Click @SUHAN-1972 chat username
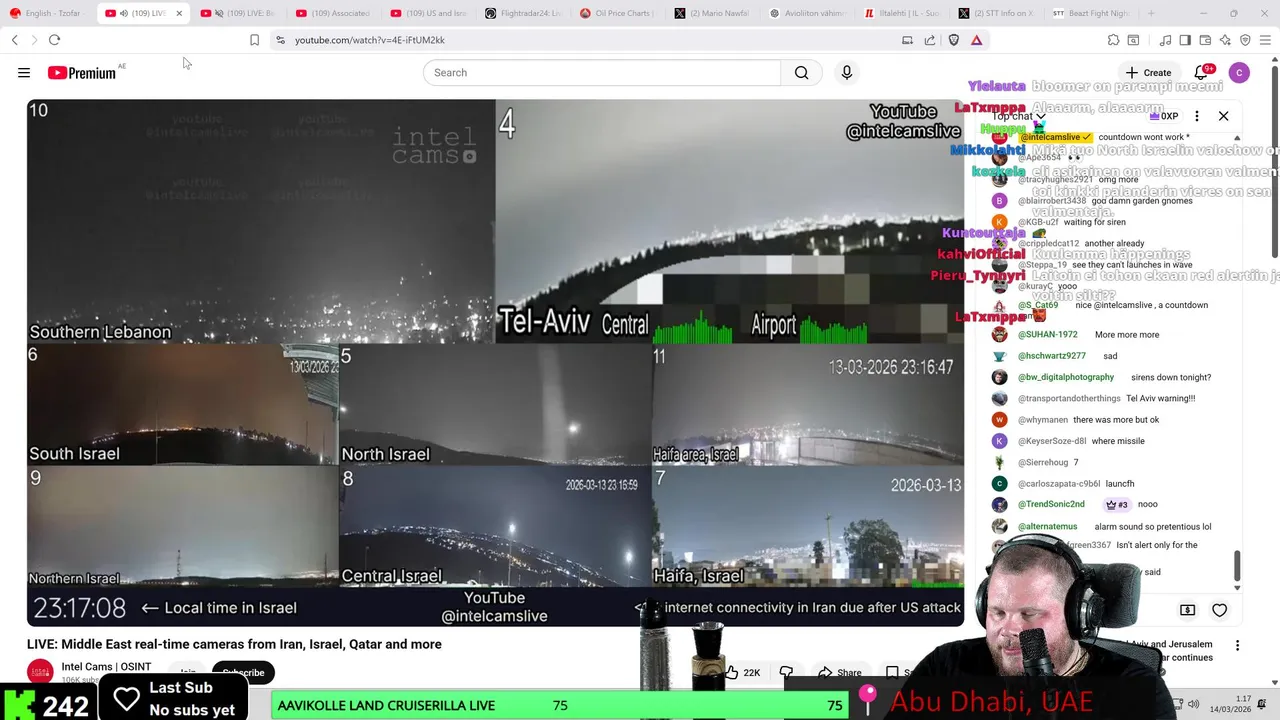Viewport: 1280px width, 720px height. 1047,335
